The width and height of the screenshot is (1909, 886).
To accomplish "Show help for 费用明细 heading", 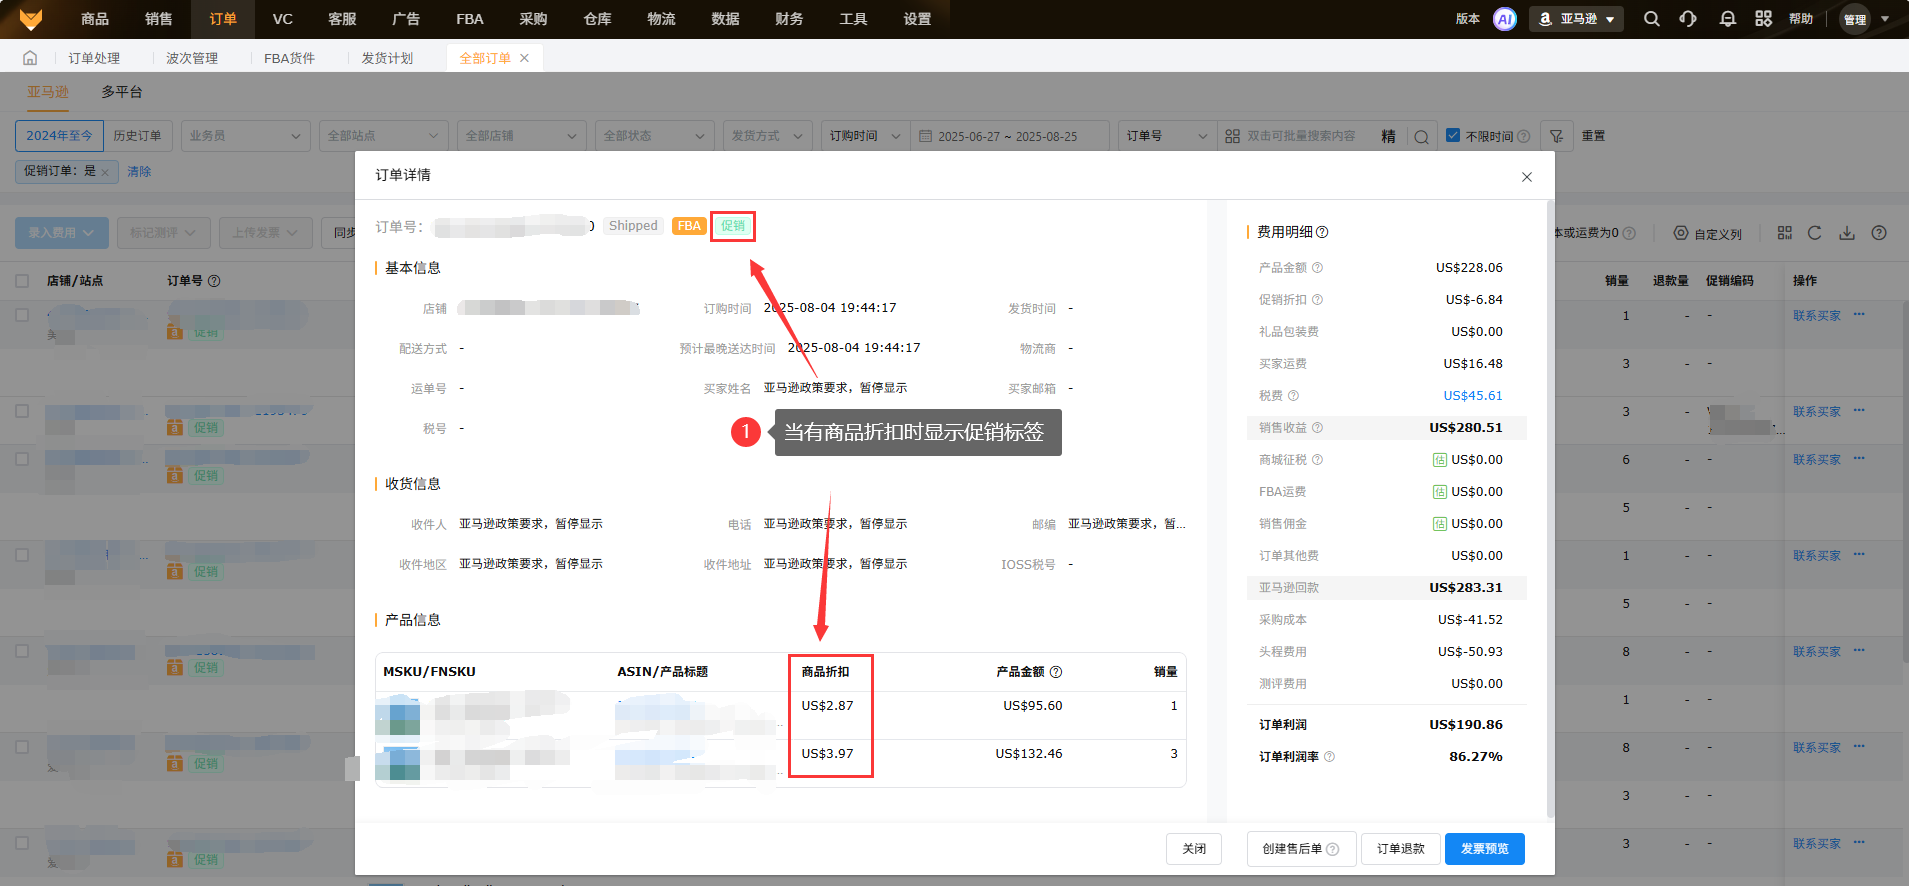I will [x=1322, y=232].
